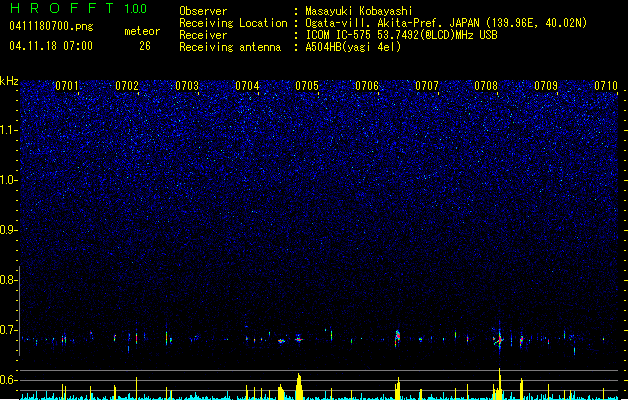Click the 0706 time marker

coord(367,86)
